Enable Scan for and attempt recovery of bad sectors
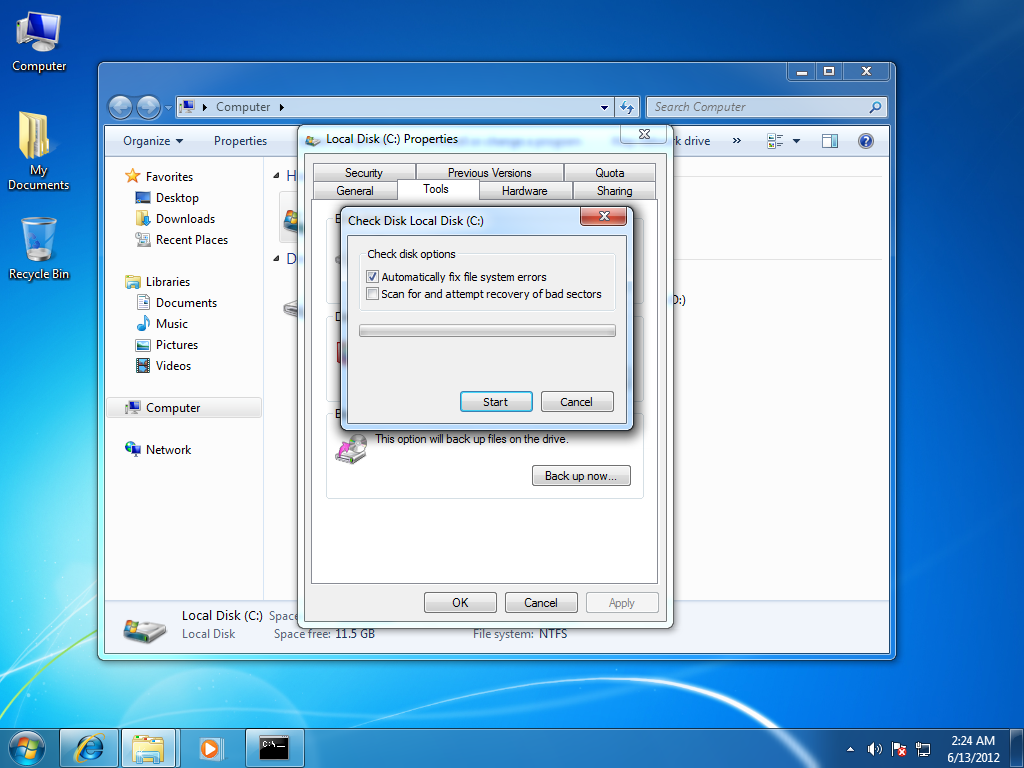This screenshot has height=768, width=1024. [372, 293]
